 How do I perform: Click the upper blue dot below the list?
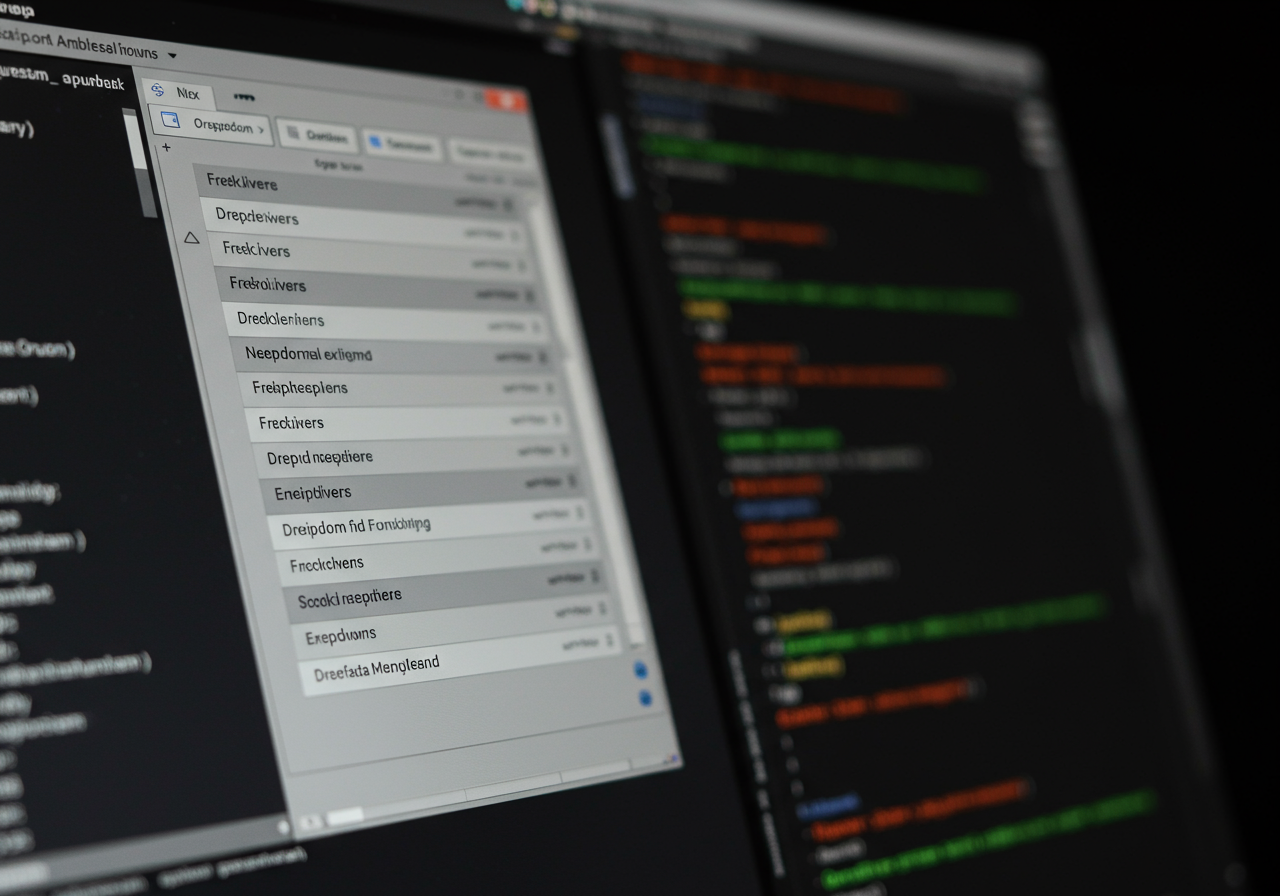coord(640,670)
